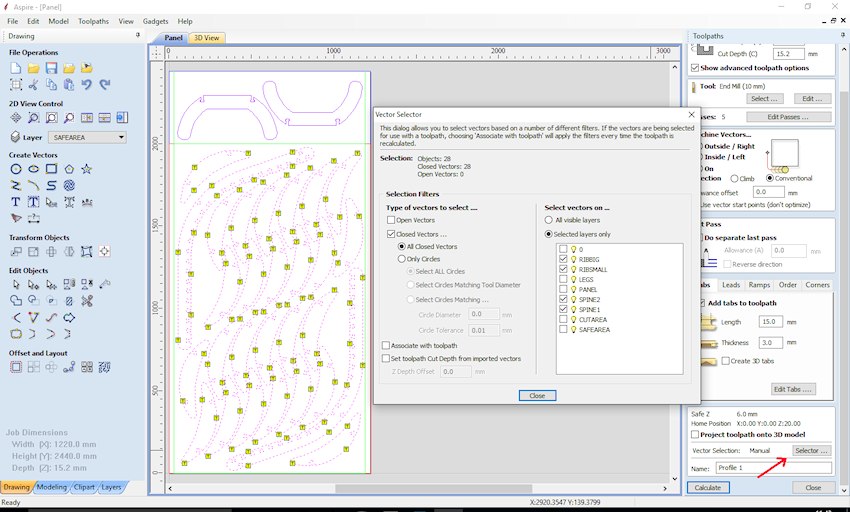Open the File menu
The image size is (850, 512).
coord(12,21)
